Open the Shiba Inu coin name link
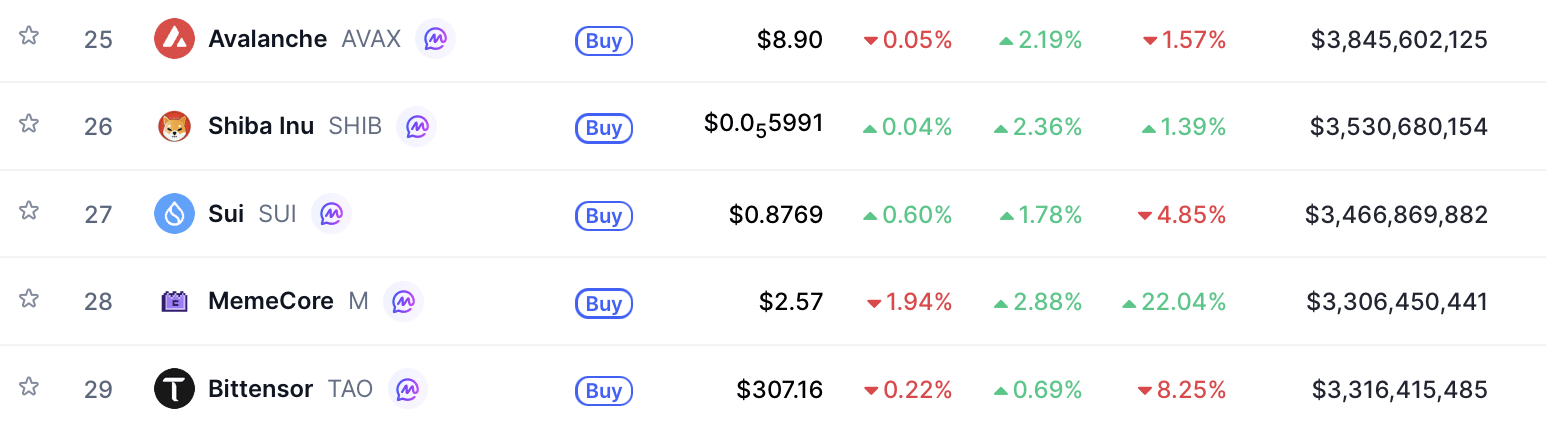 click(260, 127)
